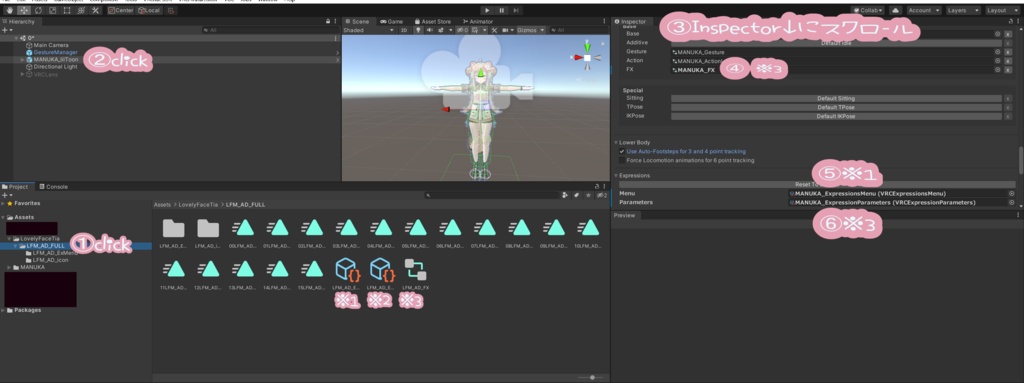Toggle the Center pivot mode button
Viewport: 1024px width, 383px height.
click(121, 10)
